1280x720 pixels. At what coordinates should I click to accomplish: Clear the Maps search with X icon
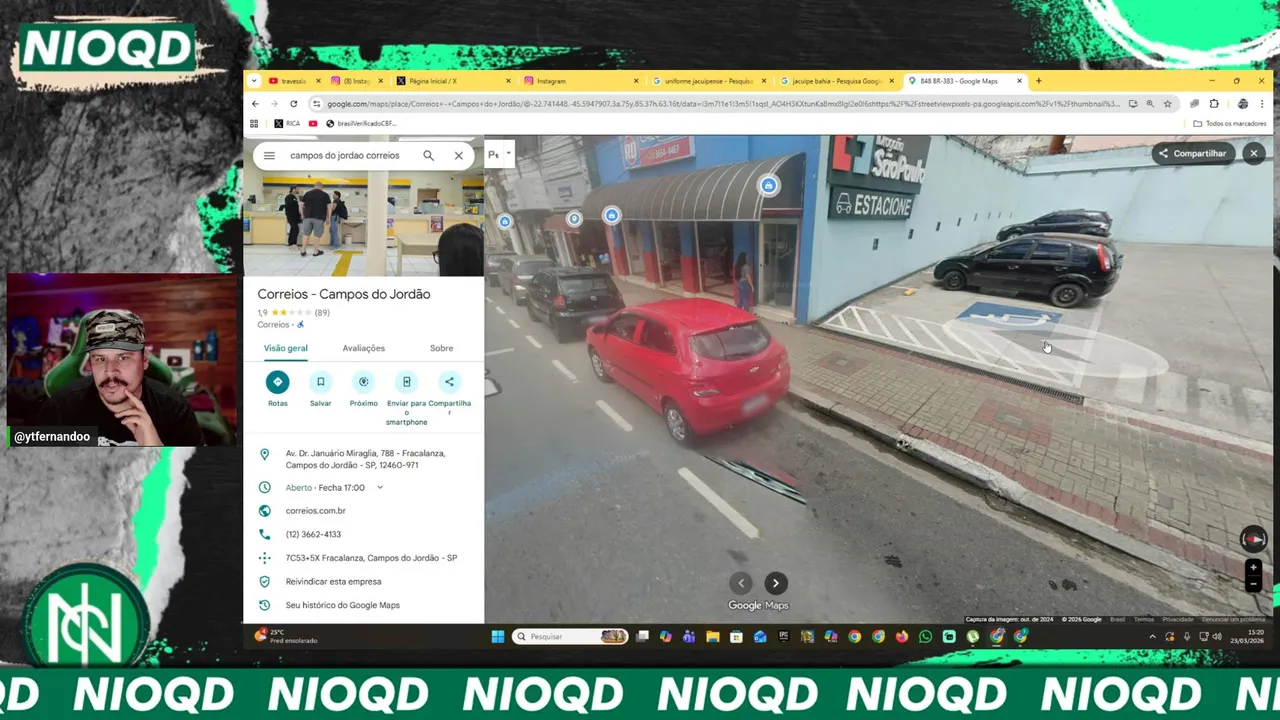click(459, 156)
